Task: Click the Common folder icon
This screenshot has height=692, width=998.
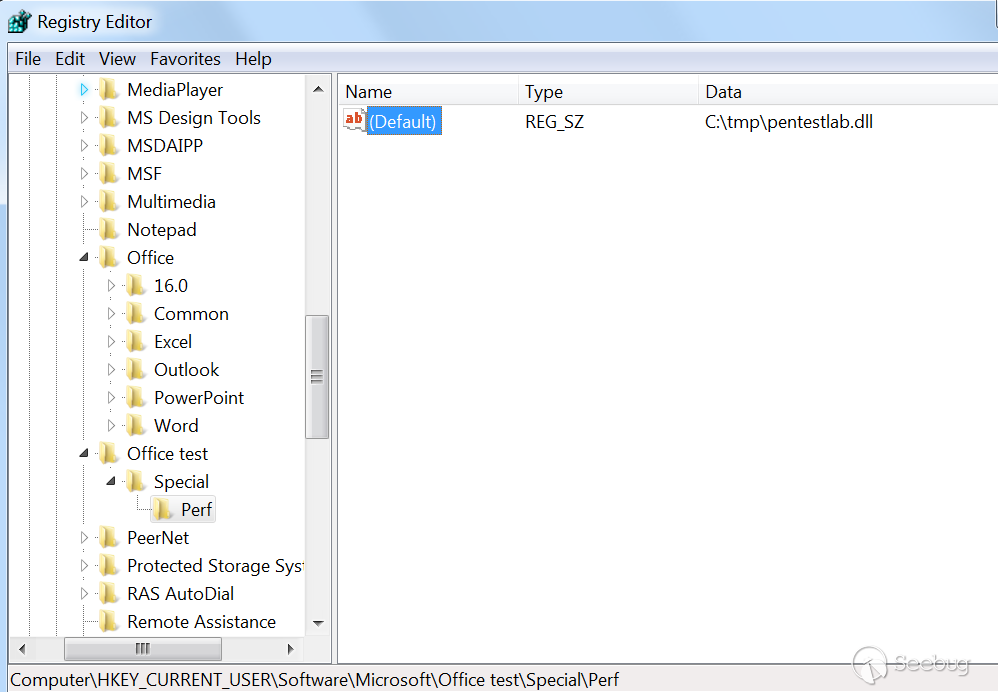Action: pyautogui.click(x=136, y=314)
